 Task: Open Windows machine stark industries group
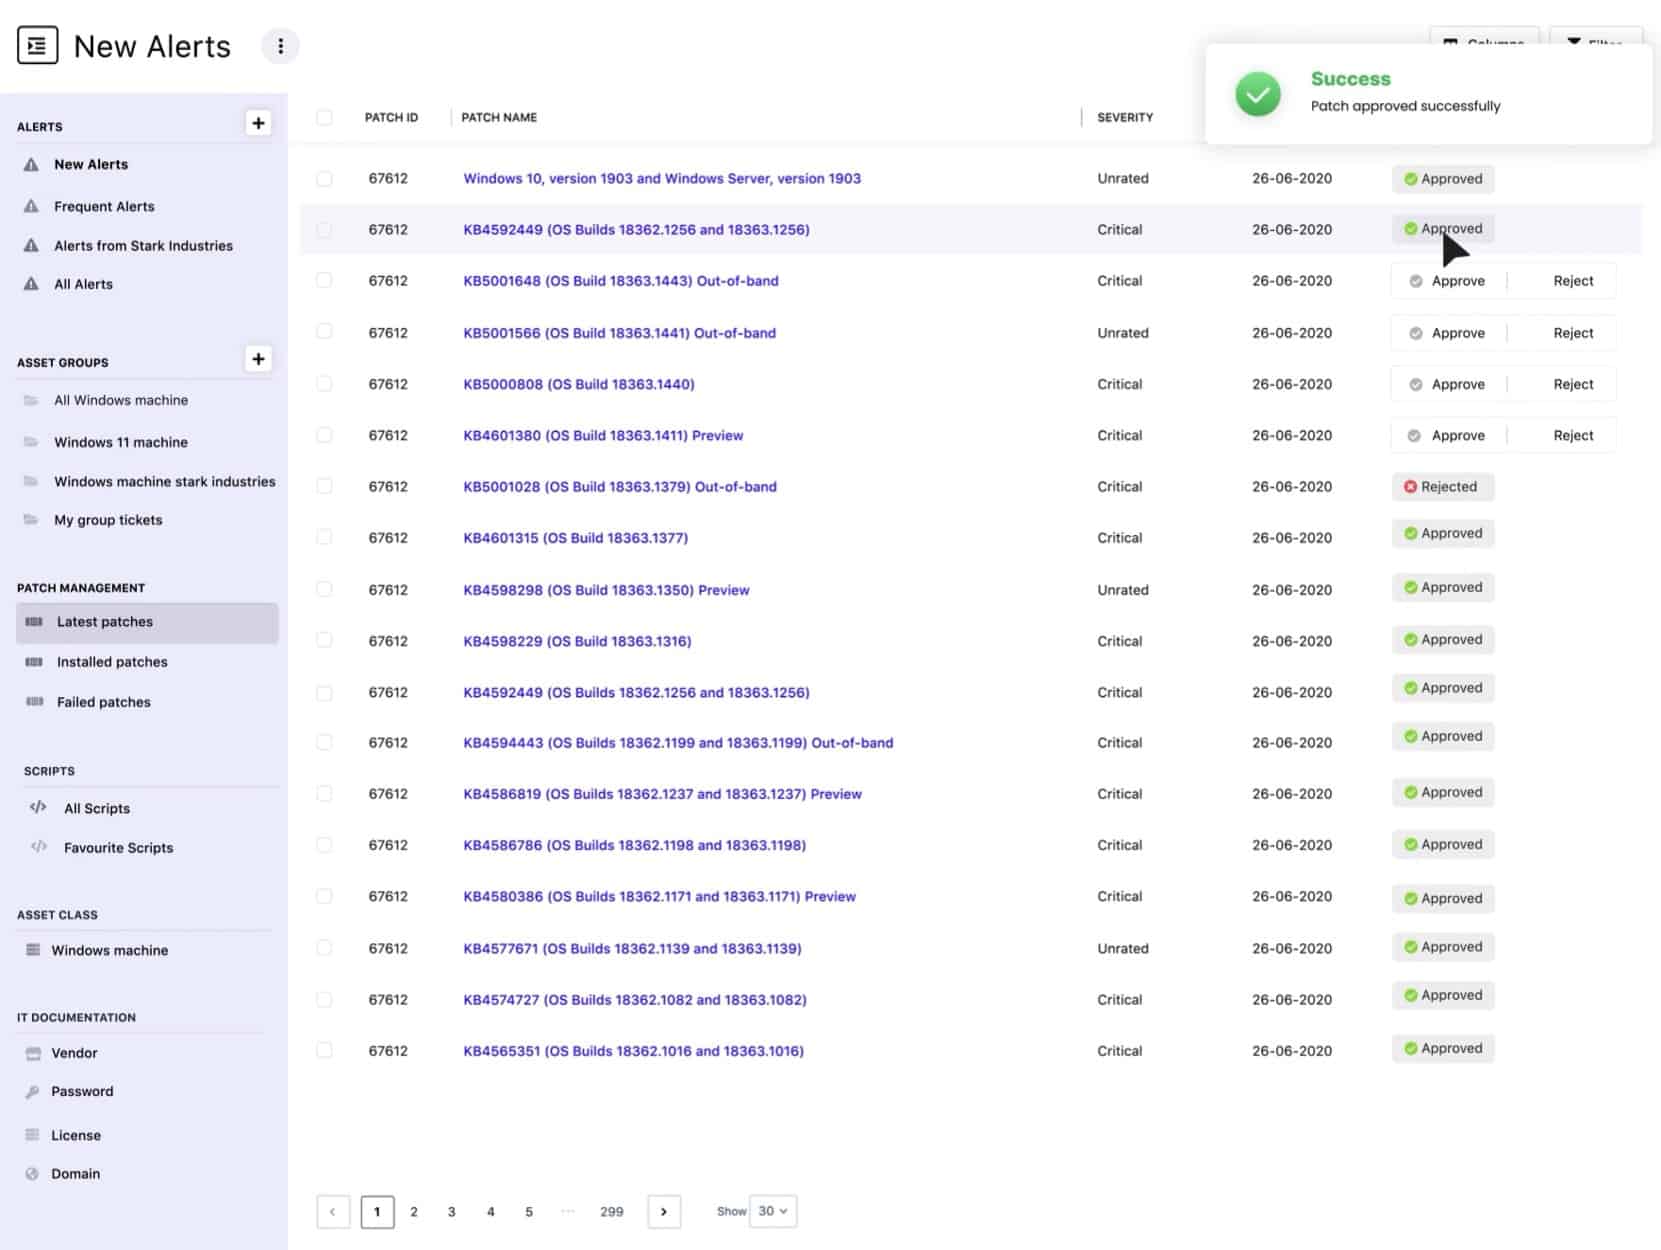coord(165,481)
